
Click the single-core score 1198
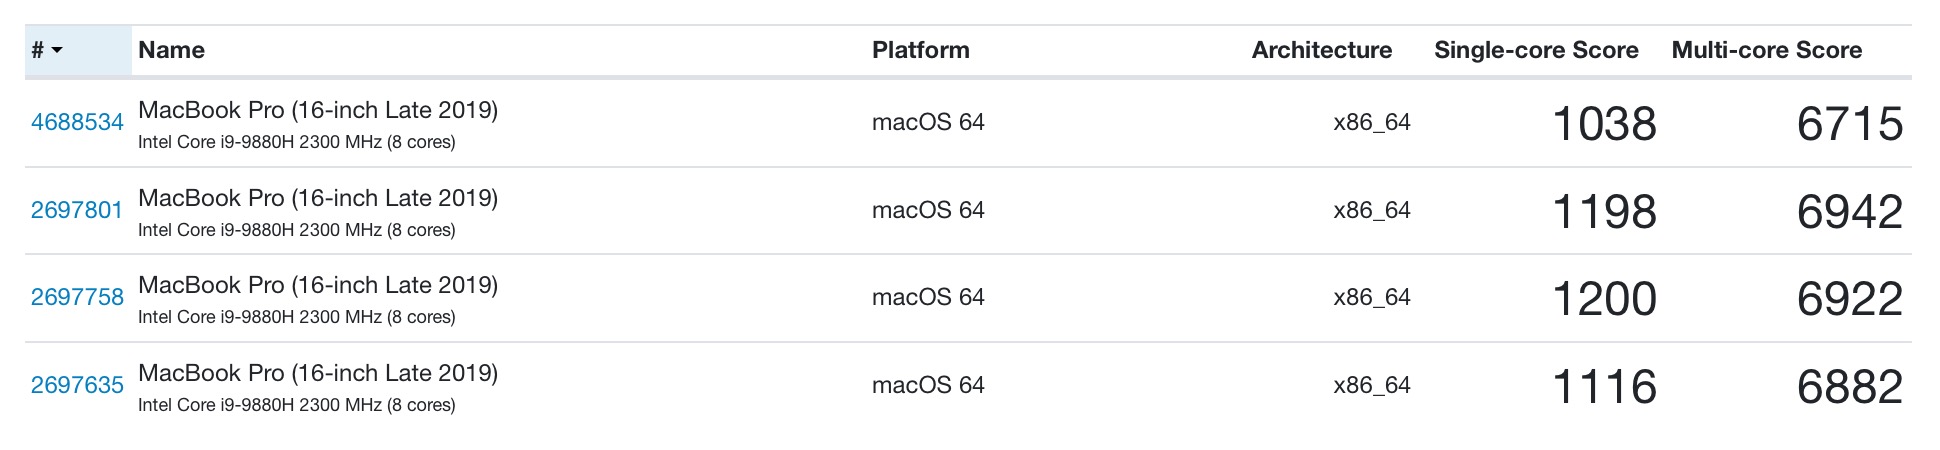click(x=1604, y=212)
